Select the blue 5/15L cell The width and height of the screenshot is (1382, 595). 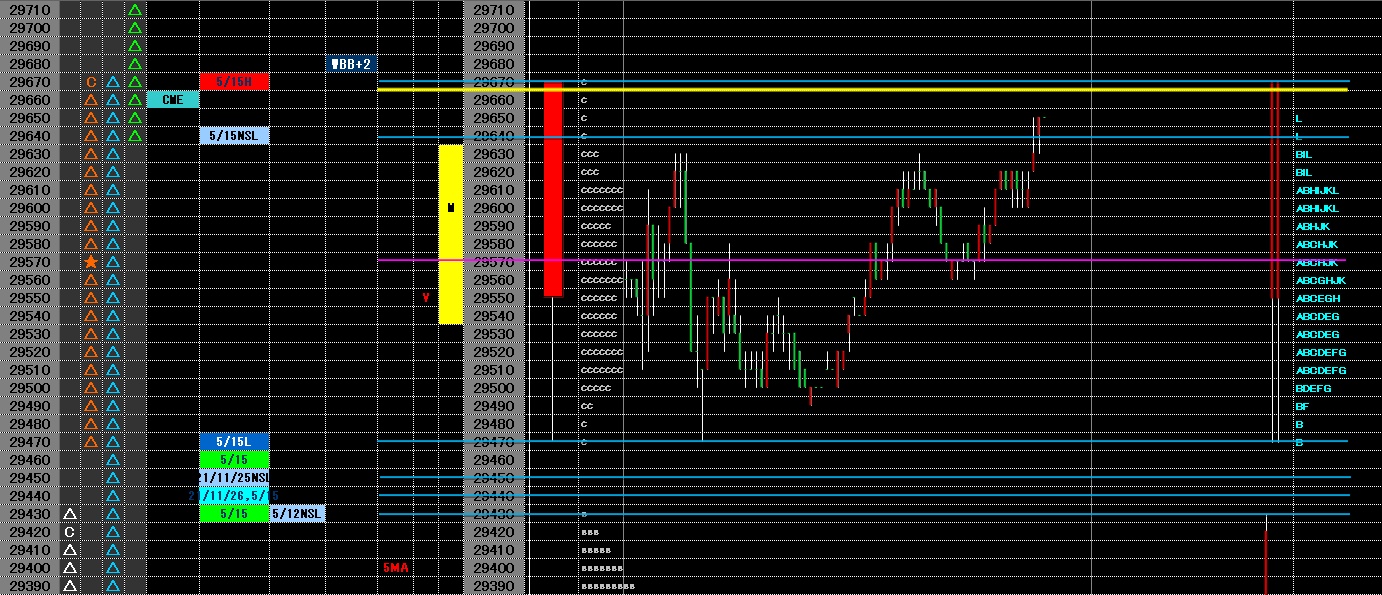[234, 442]
